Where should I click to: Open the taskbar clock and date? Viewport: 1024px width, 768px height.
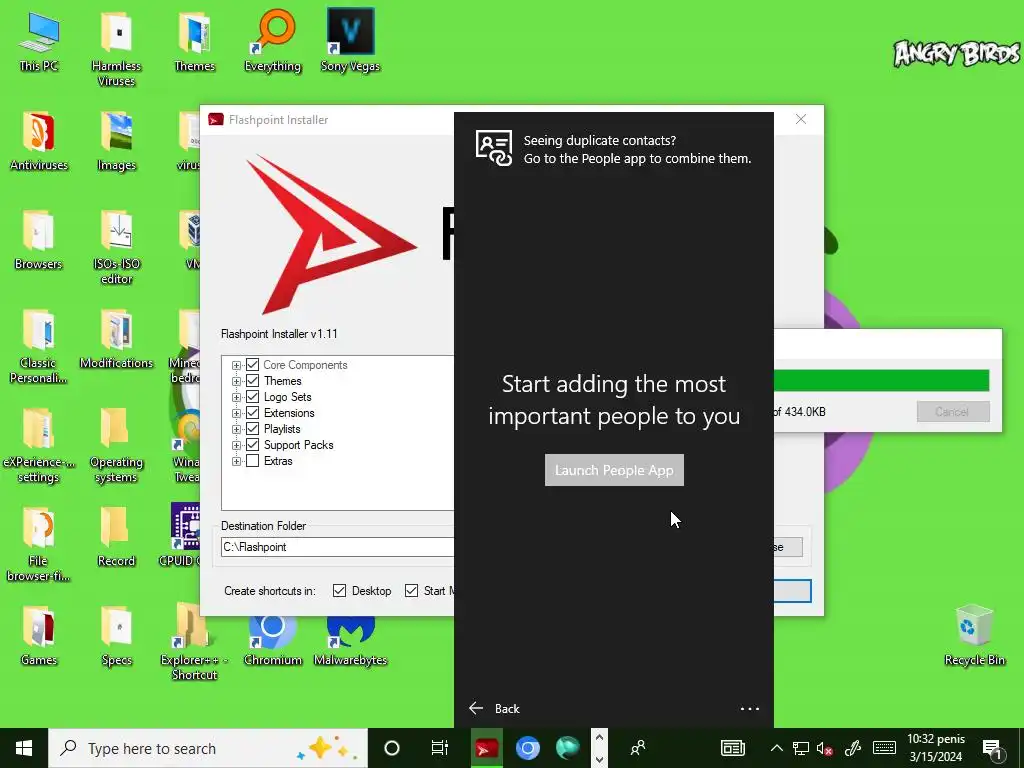936,748
